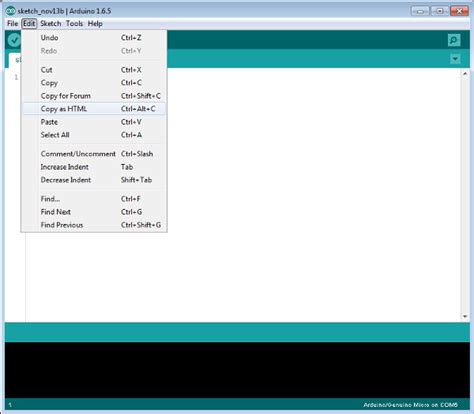The image size is (474, 414).
Task: Open the Help menu
Action: pos(95,24)
